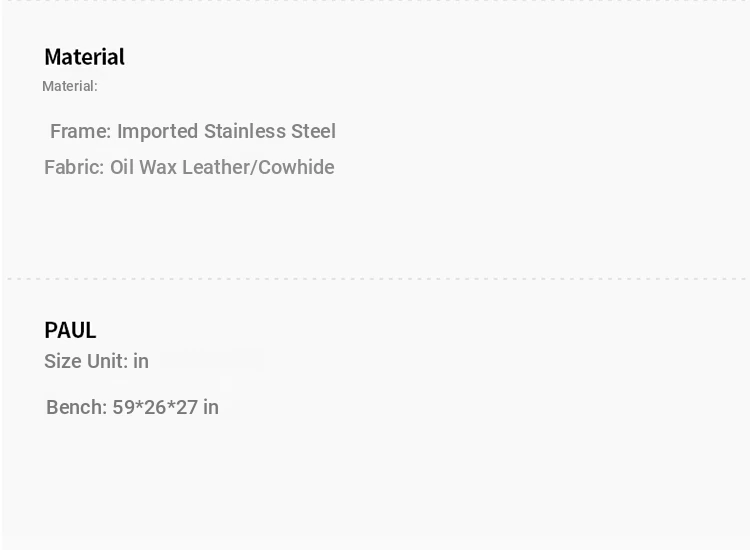Click the small gray "Material:" label
The height and width of the screenshot is (550, 750).
(70, 86)
